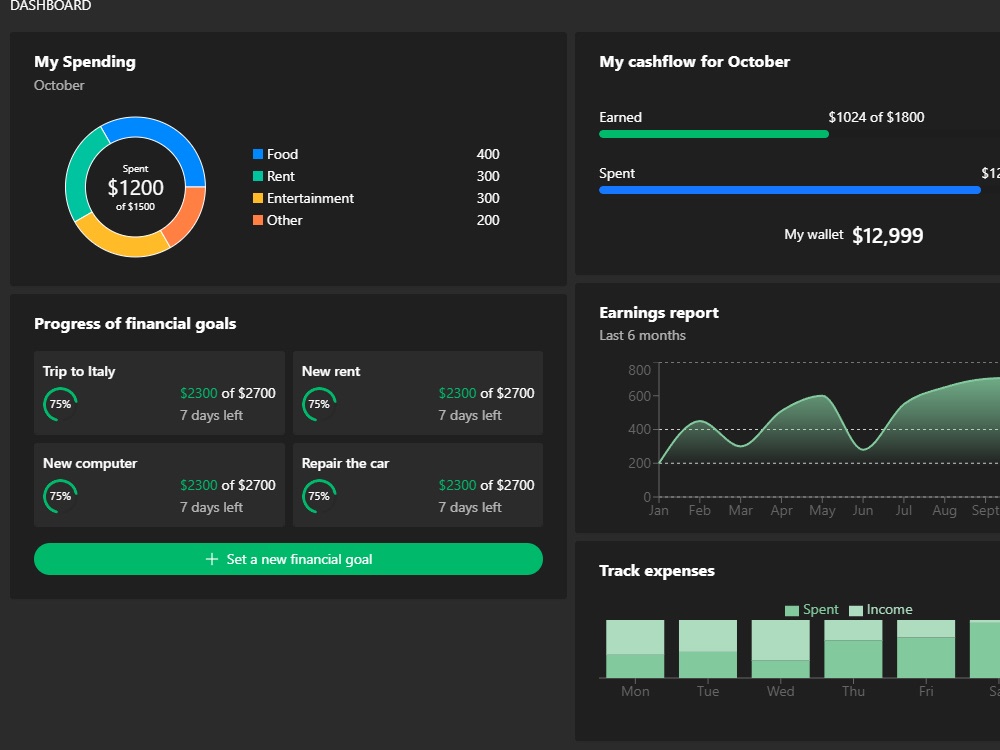Click Trip to Italy 75% progress ring
Image resolution: width=1000 pixels, height=750 pixels.
click(x=60, y=404)
